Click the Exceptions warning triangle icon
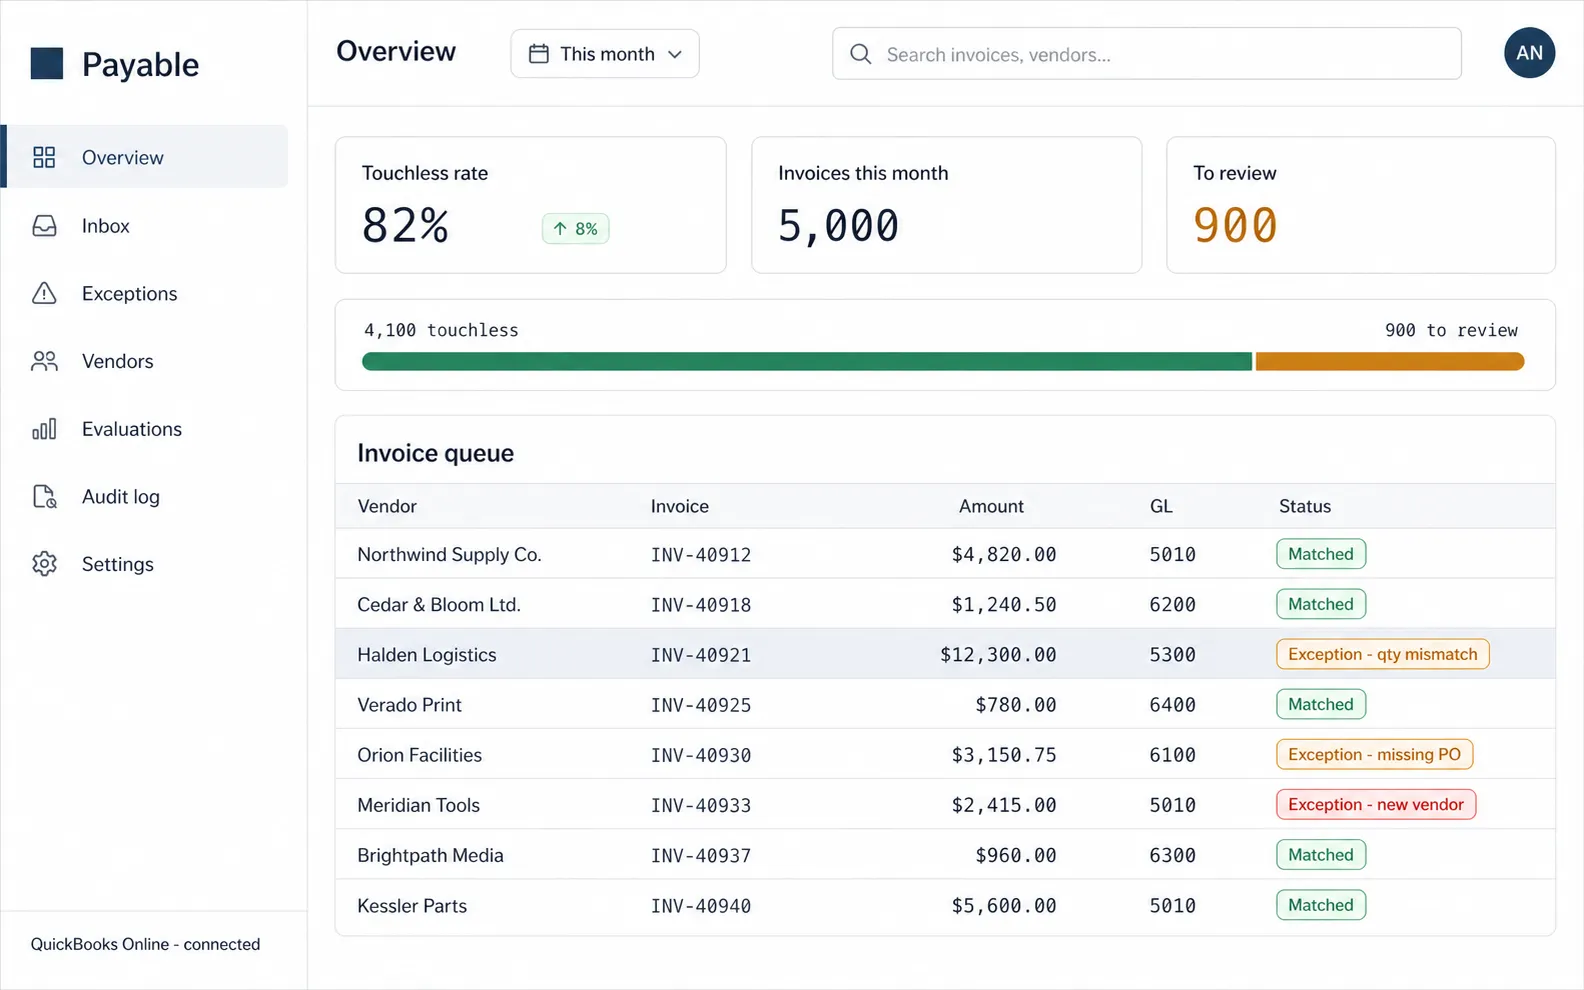The height and width of the screenshot is (990, 1584). (44, 293)
